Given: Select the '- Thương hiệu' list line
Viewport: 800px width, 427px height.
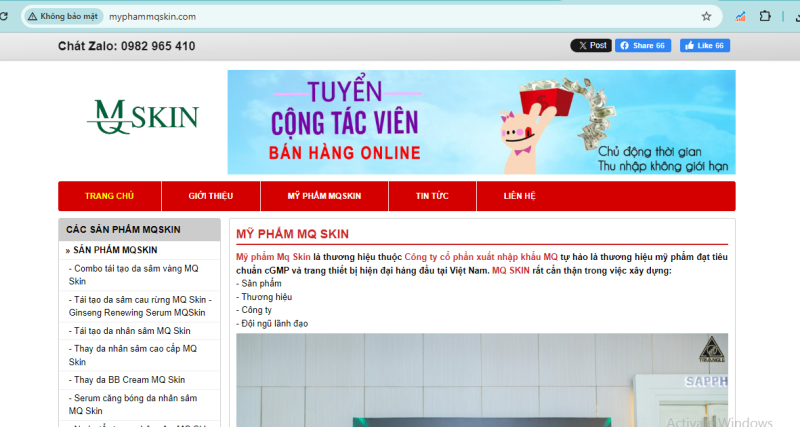Looking at the screenshot, I should click(264, 297).
